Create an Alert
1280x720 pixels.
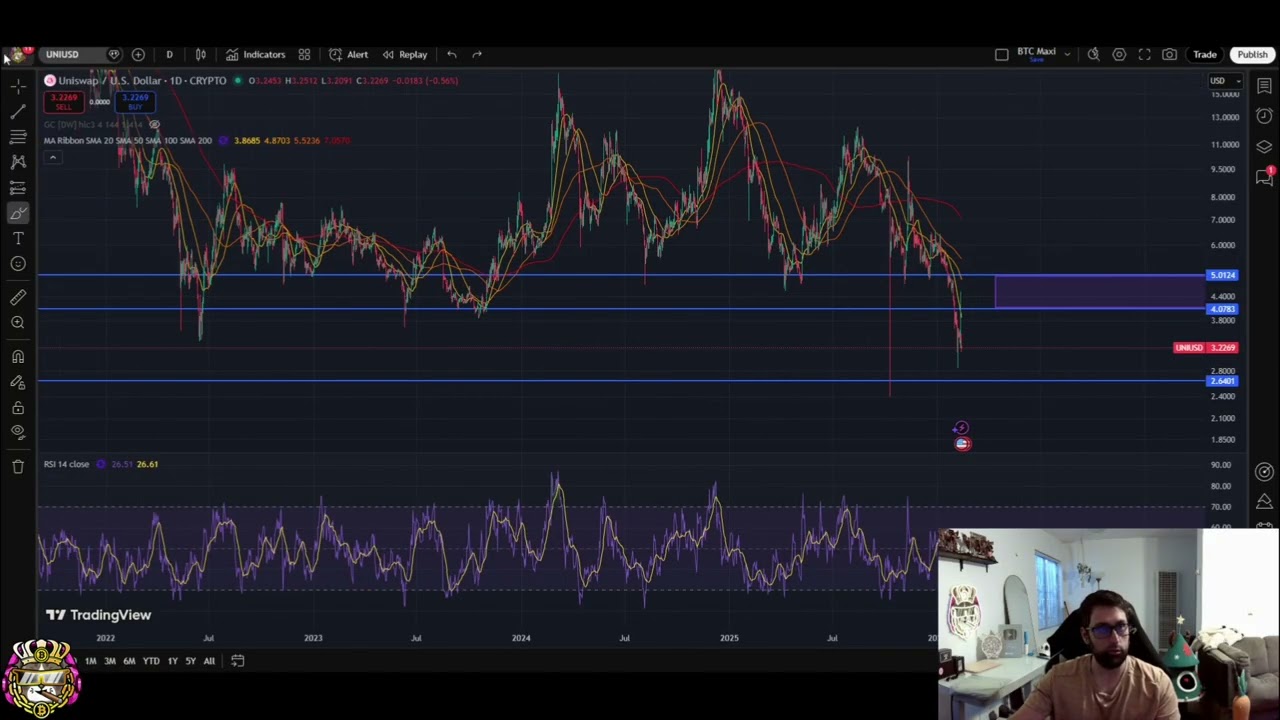click(x=349, y=55)
